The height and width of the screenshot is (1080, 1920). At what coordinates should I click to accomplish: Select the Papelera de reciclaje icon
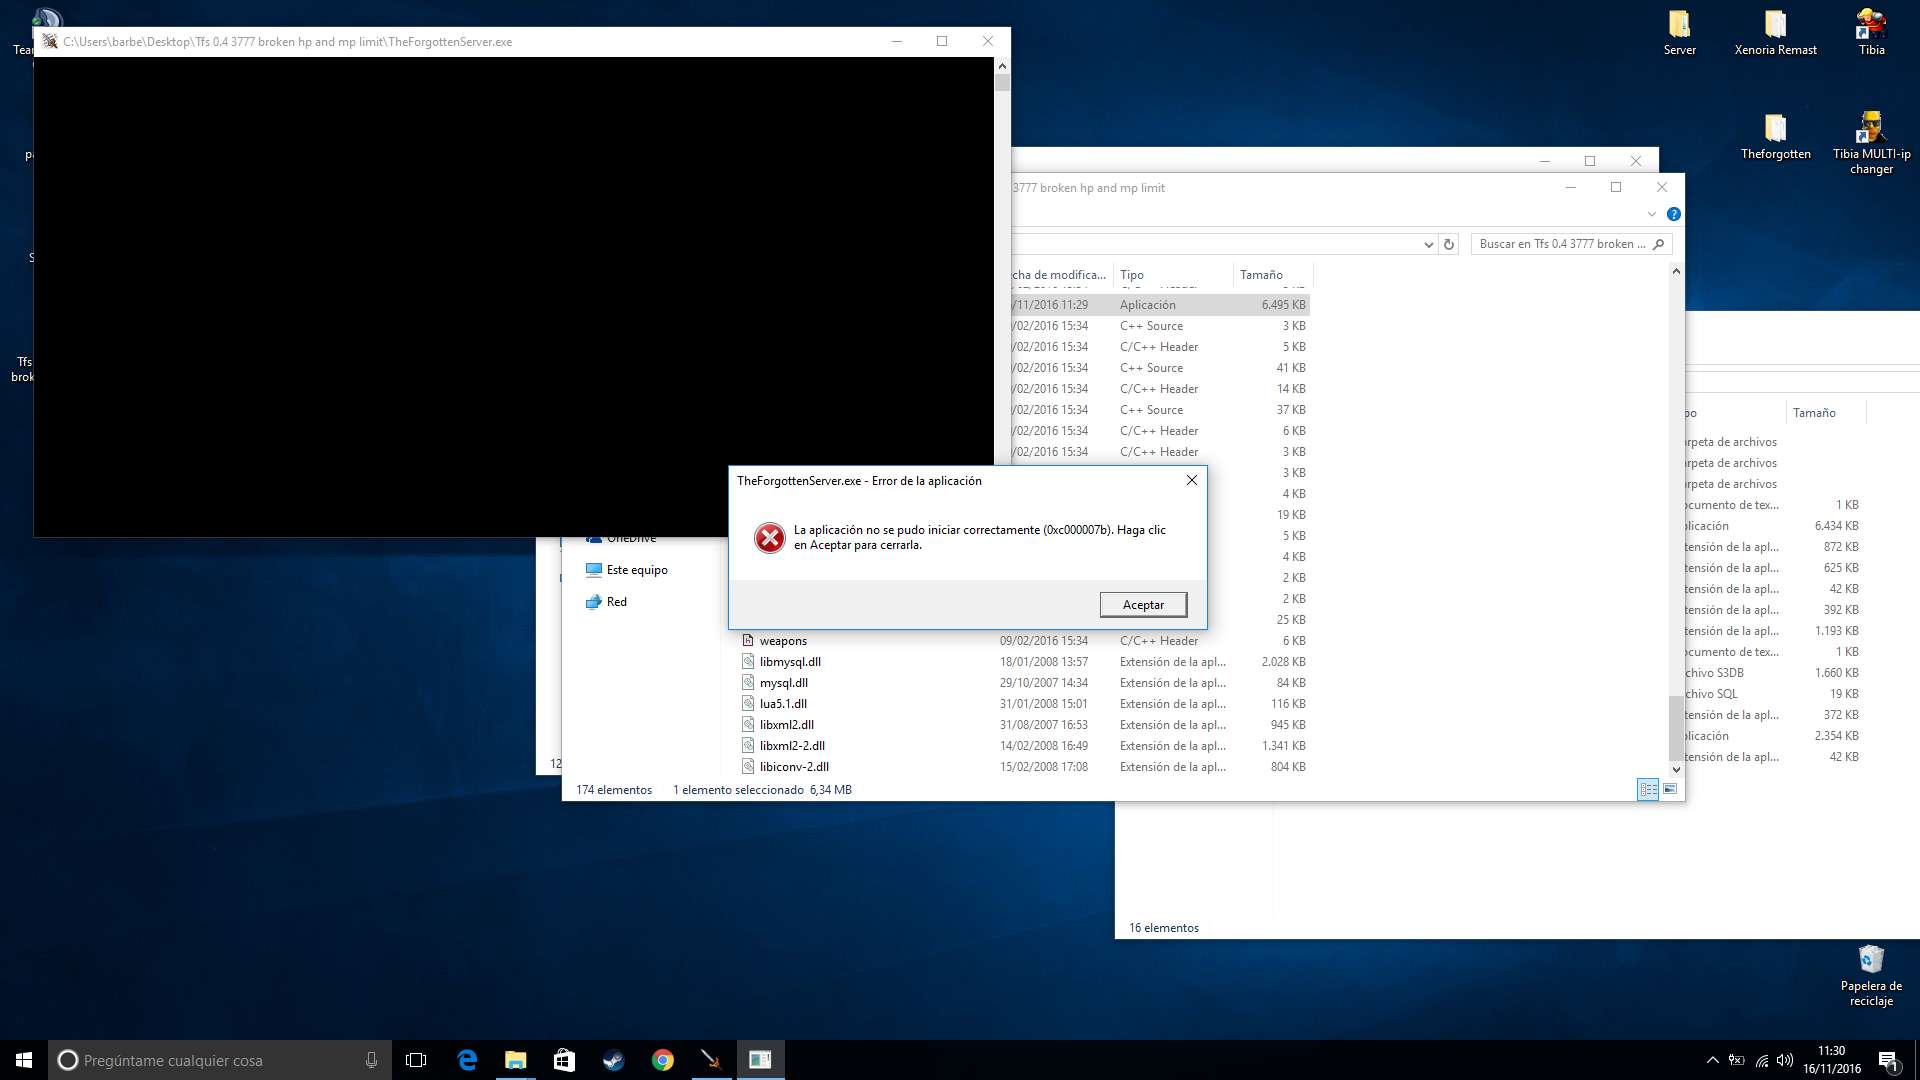pyautogui.click(x=1871, y=976)
